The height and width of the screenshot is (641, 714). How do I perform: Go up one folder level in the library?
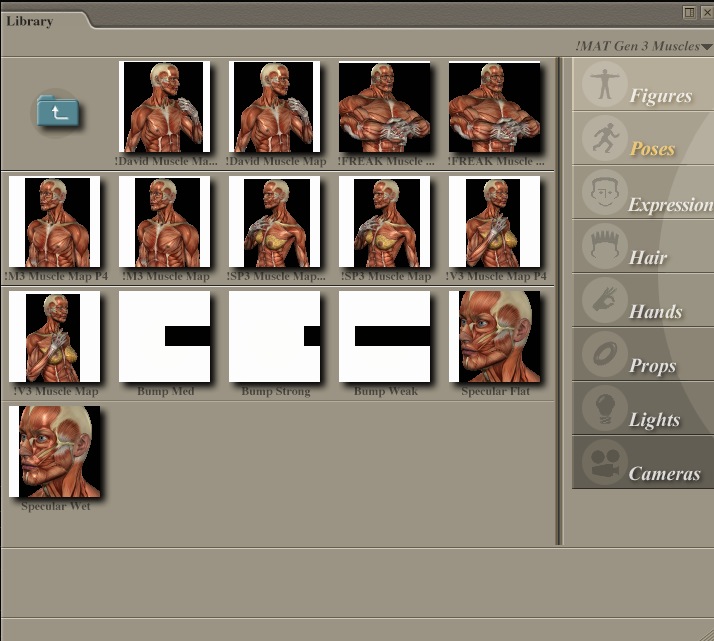click(58, 112)
